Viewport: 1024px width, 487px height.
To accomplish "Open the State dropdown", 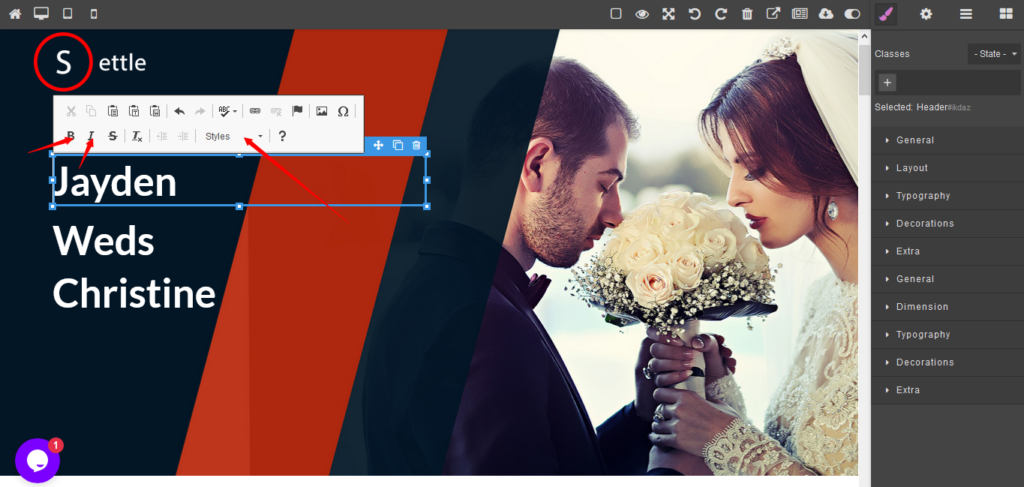I will pos(993,54).
